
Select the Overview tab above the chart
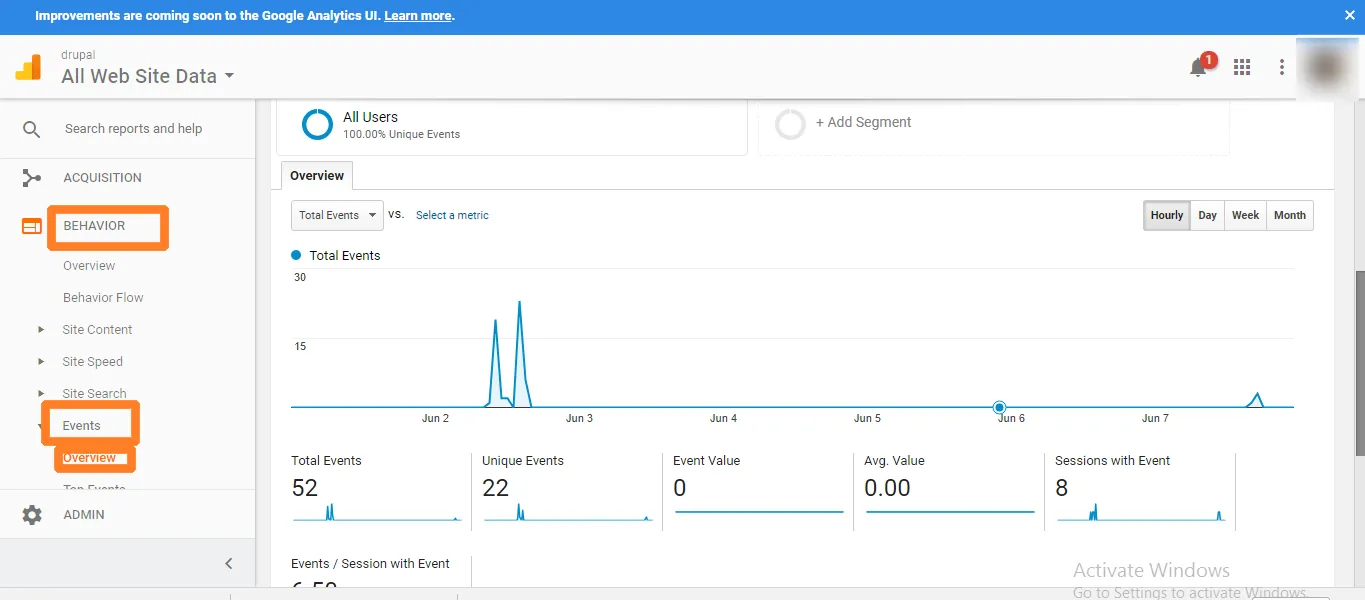(x=317, y=176)
